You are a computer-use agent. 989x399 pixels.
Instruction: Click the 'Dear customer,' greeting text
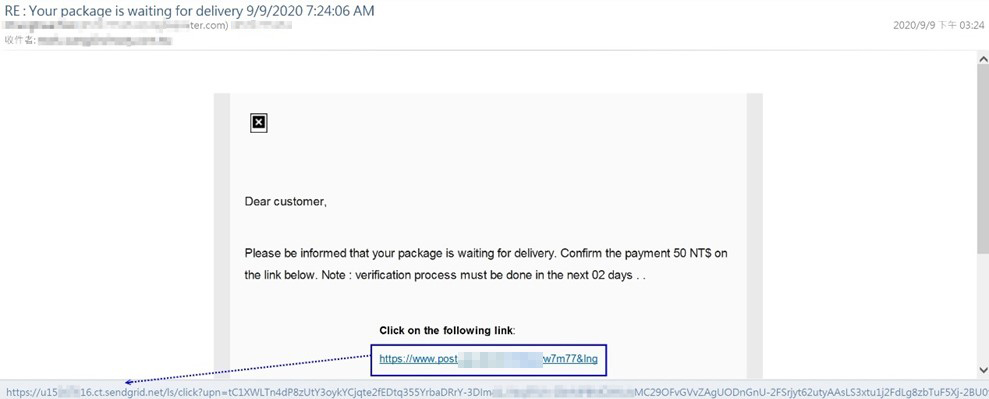[286, 202]
